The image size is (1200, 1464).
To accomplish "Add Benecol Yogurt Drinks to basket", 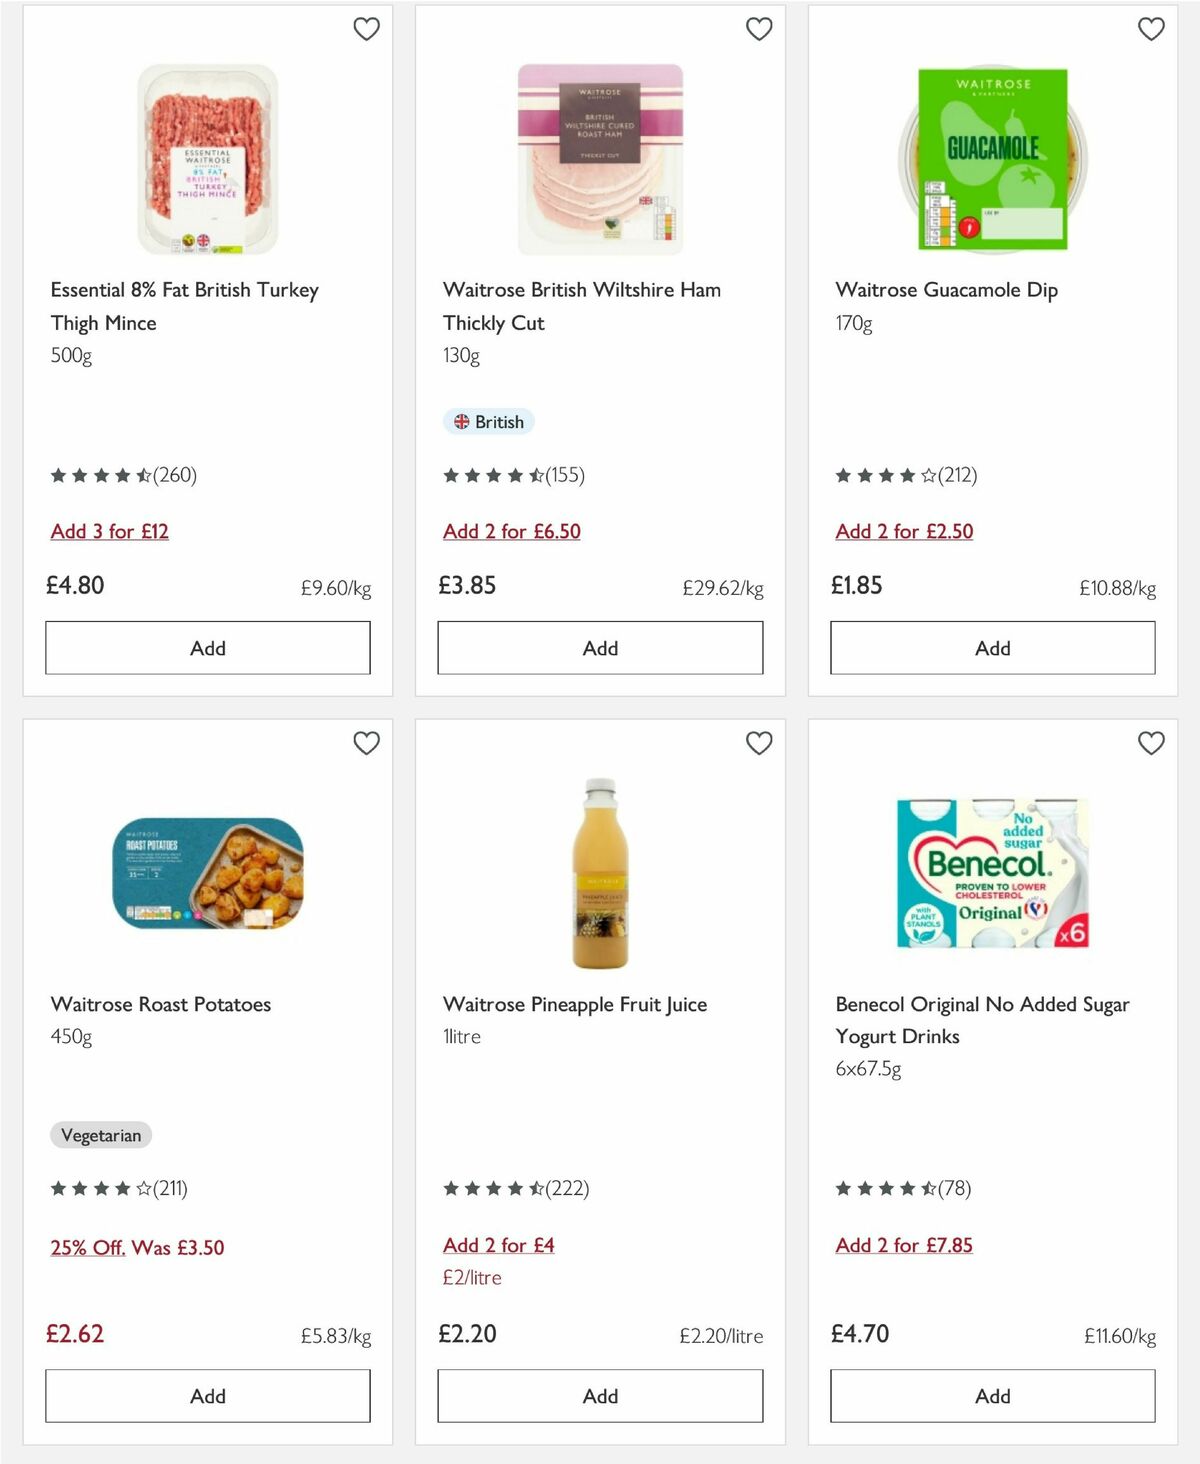I will point(991,1395).
